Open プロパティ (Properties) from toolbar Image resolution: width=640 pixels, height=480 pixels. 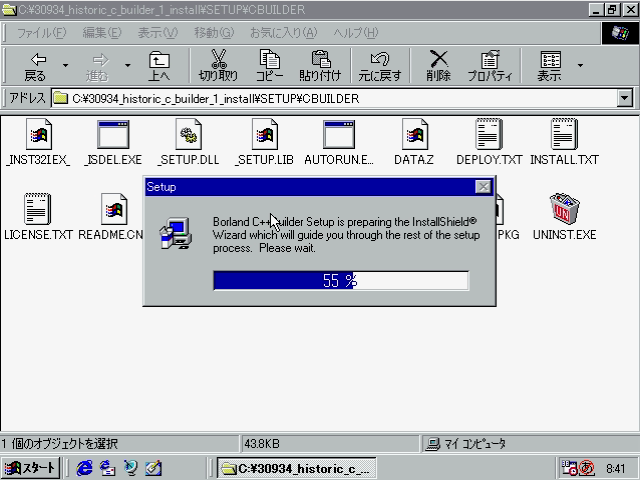(x=489, y=66)
